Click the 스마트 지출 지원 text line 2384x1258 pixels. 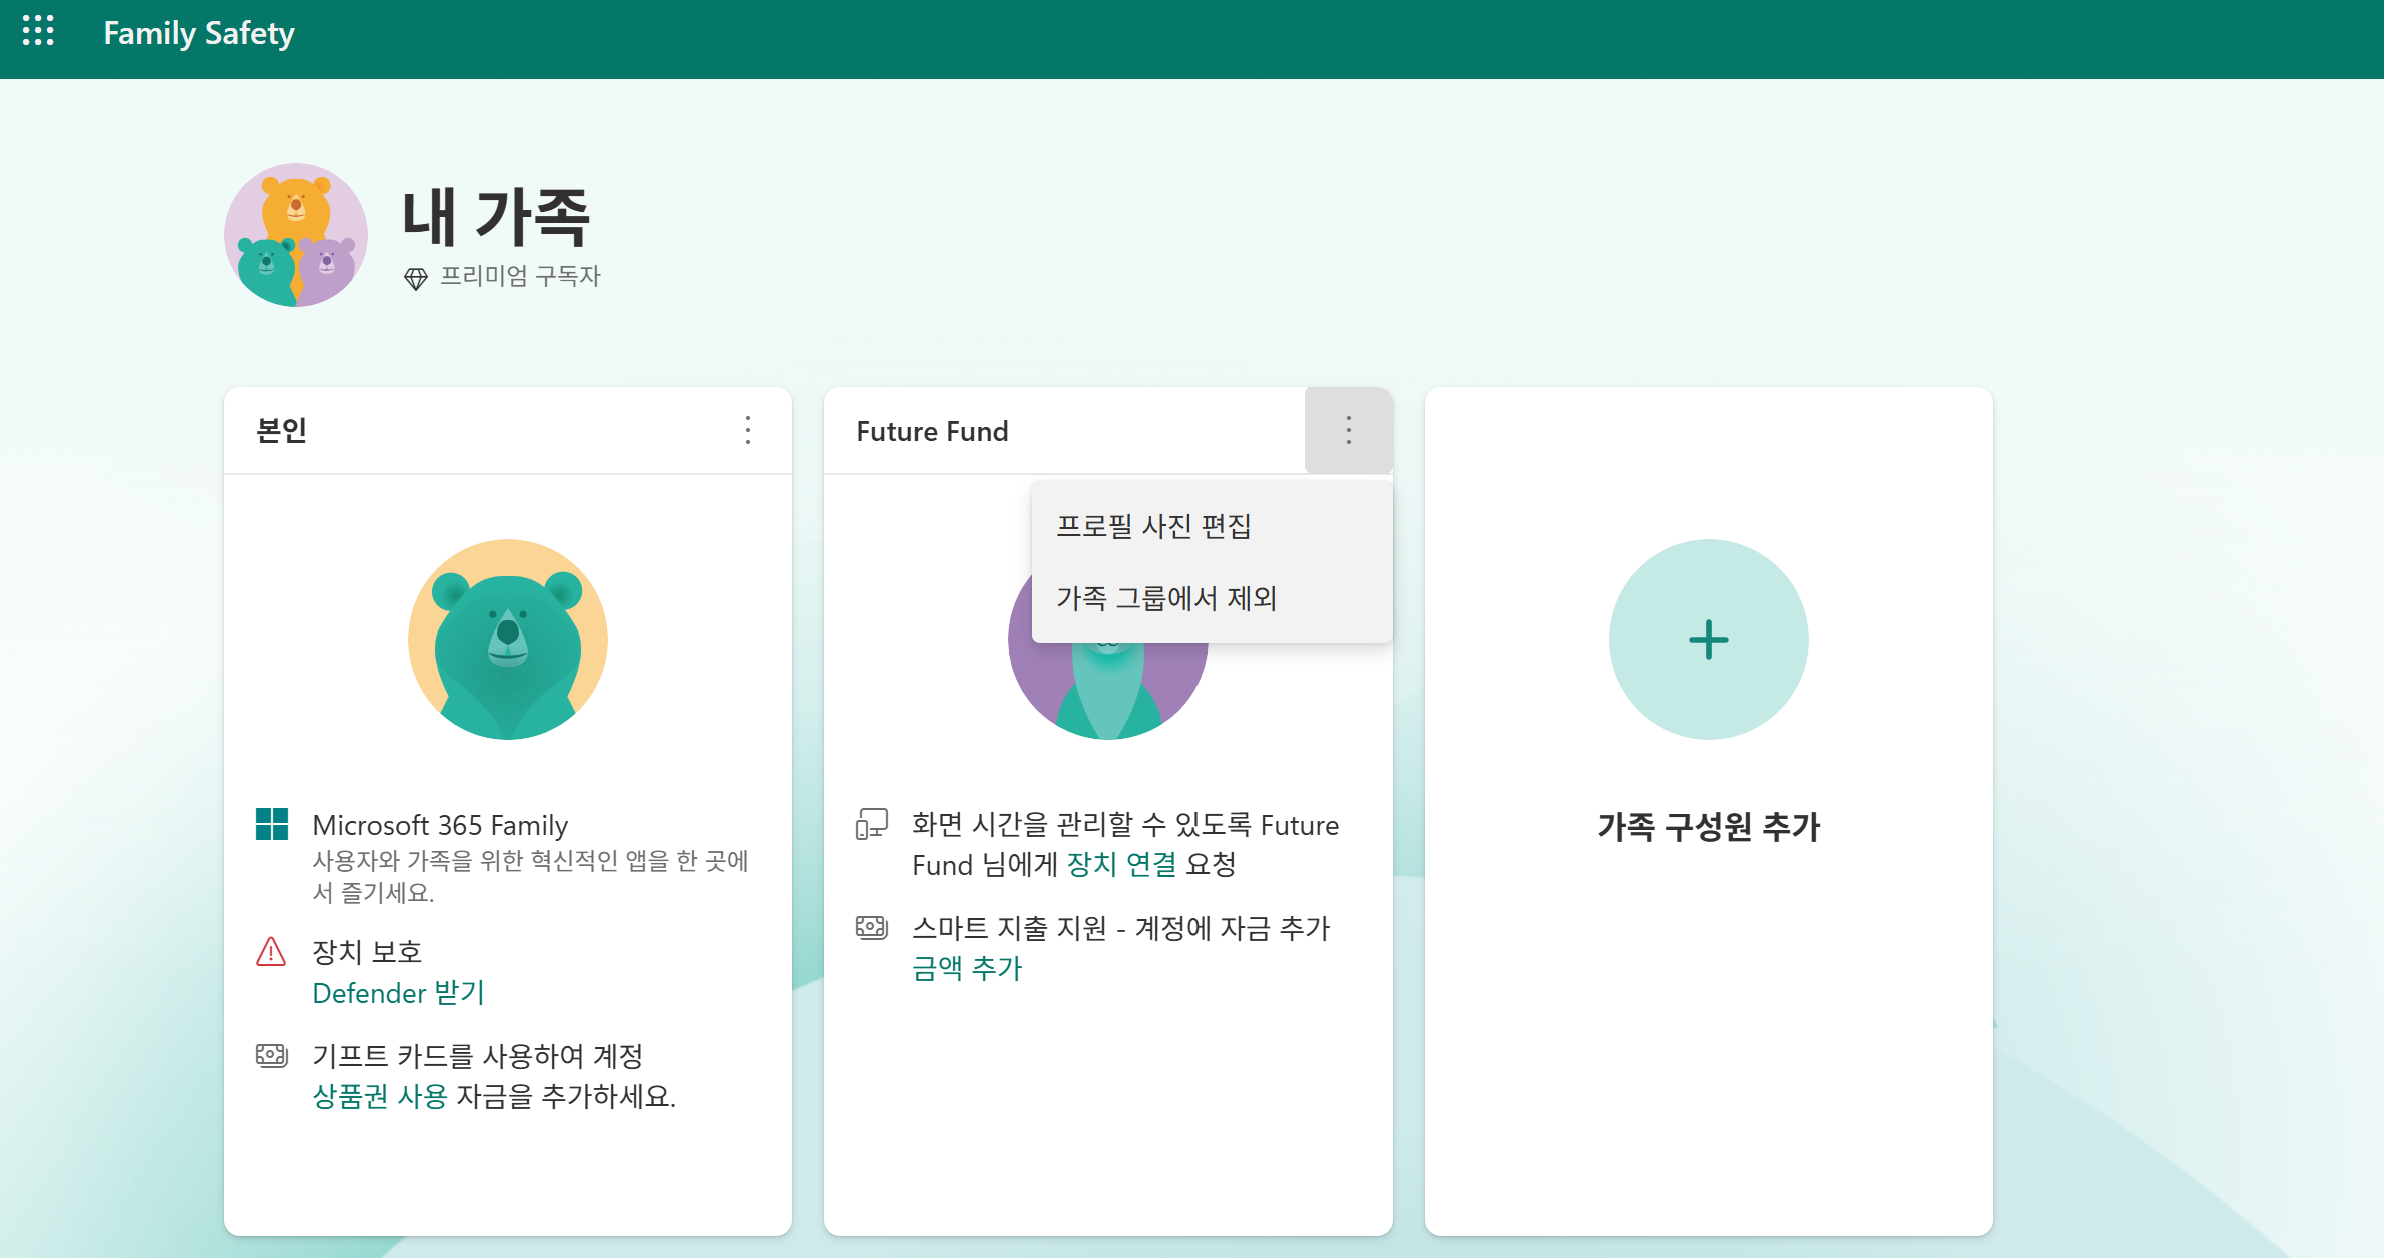pos(1121,928)
